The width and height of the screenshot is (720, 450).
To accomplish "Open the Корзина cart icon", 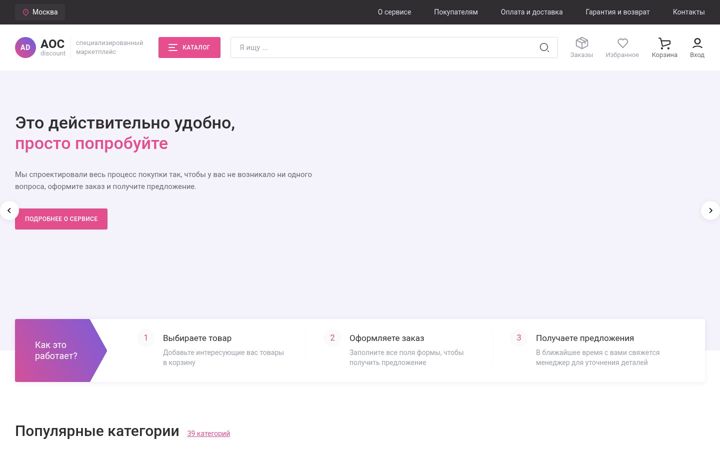I will 664,47.
